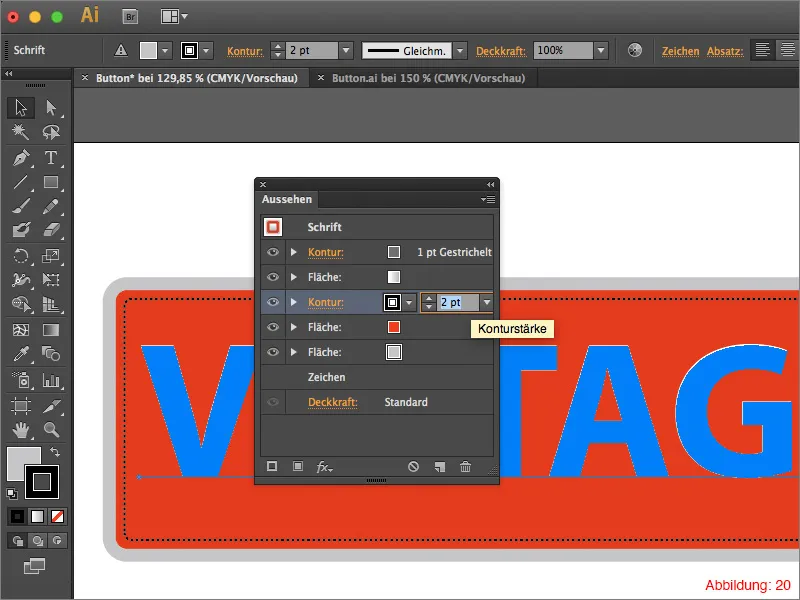
Task: Open Deckkraft percentage dropdown
Action: click(601, 51)
